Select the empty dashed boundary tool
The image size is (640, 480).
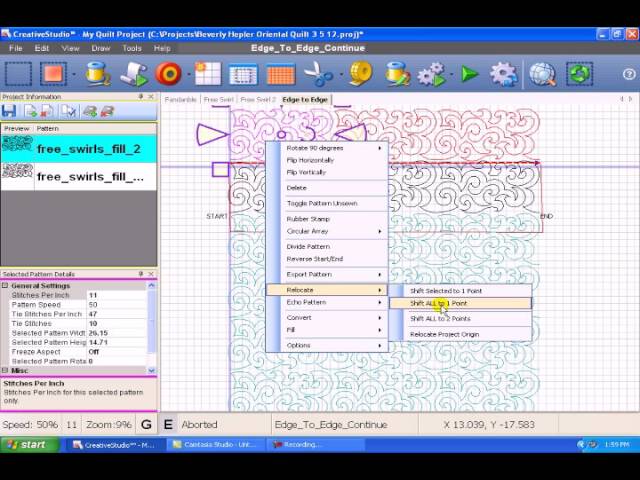point(18,74)
